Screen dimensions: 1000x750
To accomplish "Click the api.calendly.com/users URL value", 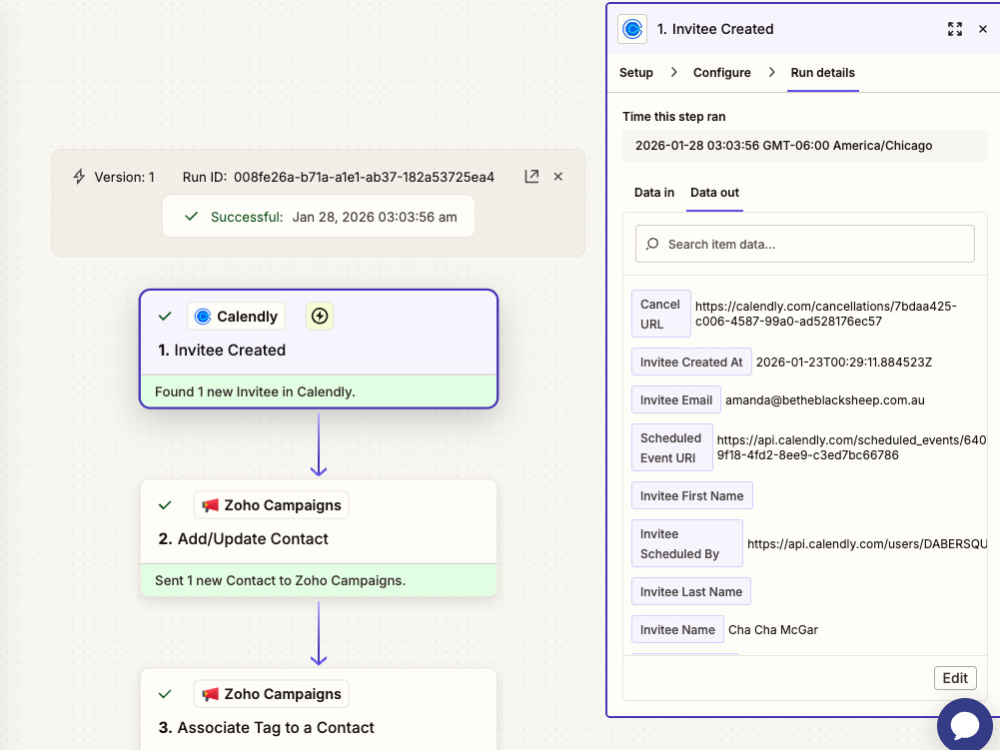I will pyautogui.click(x=867, y=544).
